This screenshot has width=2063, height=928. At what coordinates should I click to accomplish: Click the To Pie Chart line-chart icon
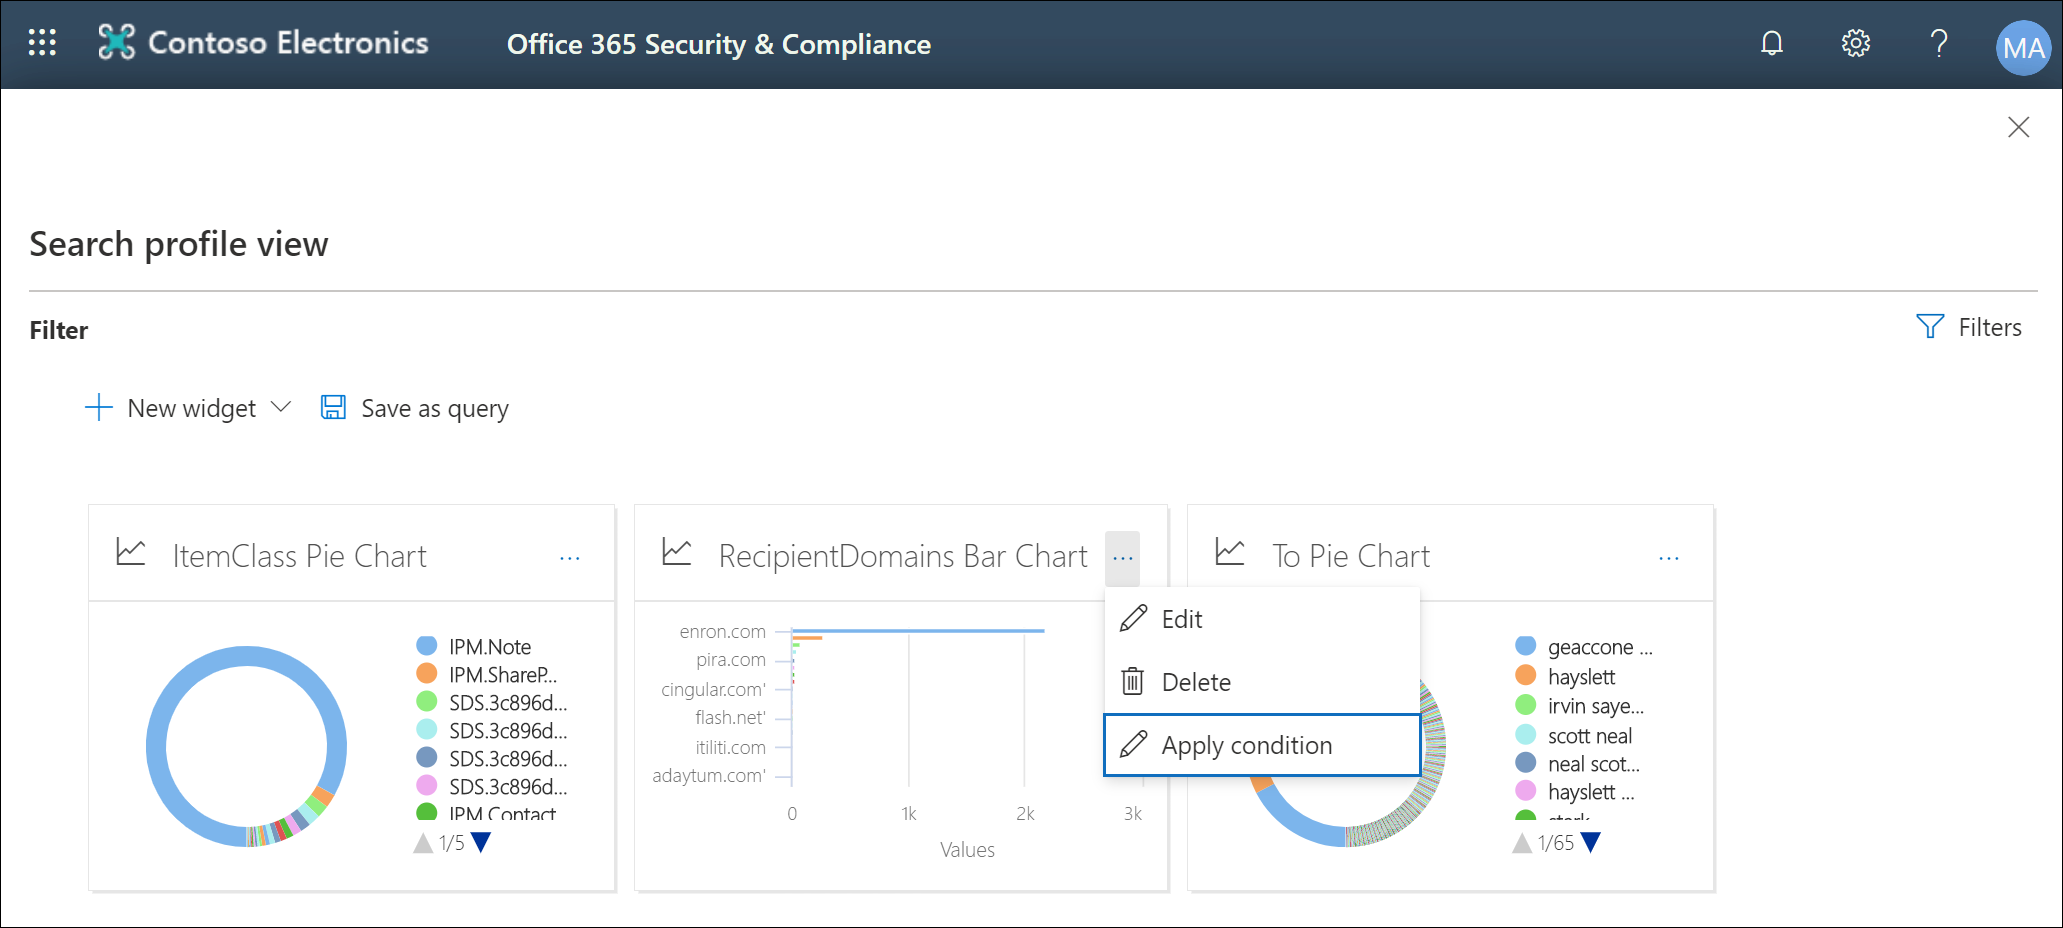coord(1230,552)
